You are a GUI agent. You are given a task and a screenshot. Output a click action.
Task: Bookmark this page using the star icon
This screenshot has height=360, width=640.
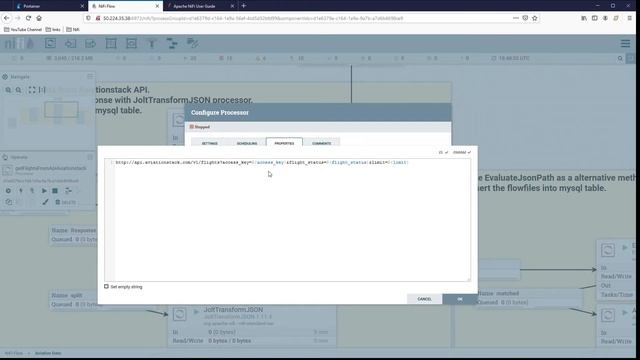pos(535,18)
